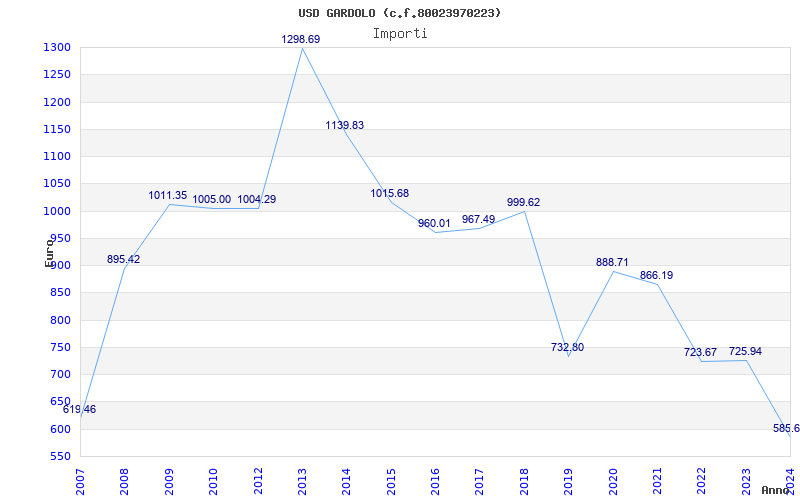This screenshot has width=800, height=500.
Task: Select the peak data label 1298.69
Action: 301,39
